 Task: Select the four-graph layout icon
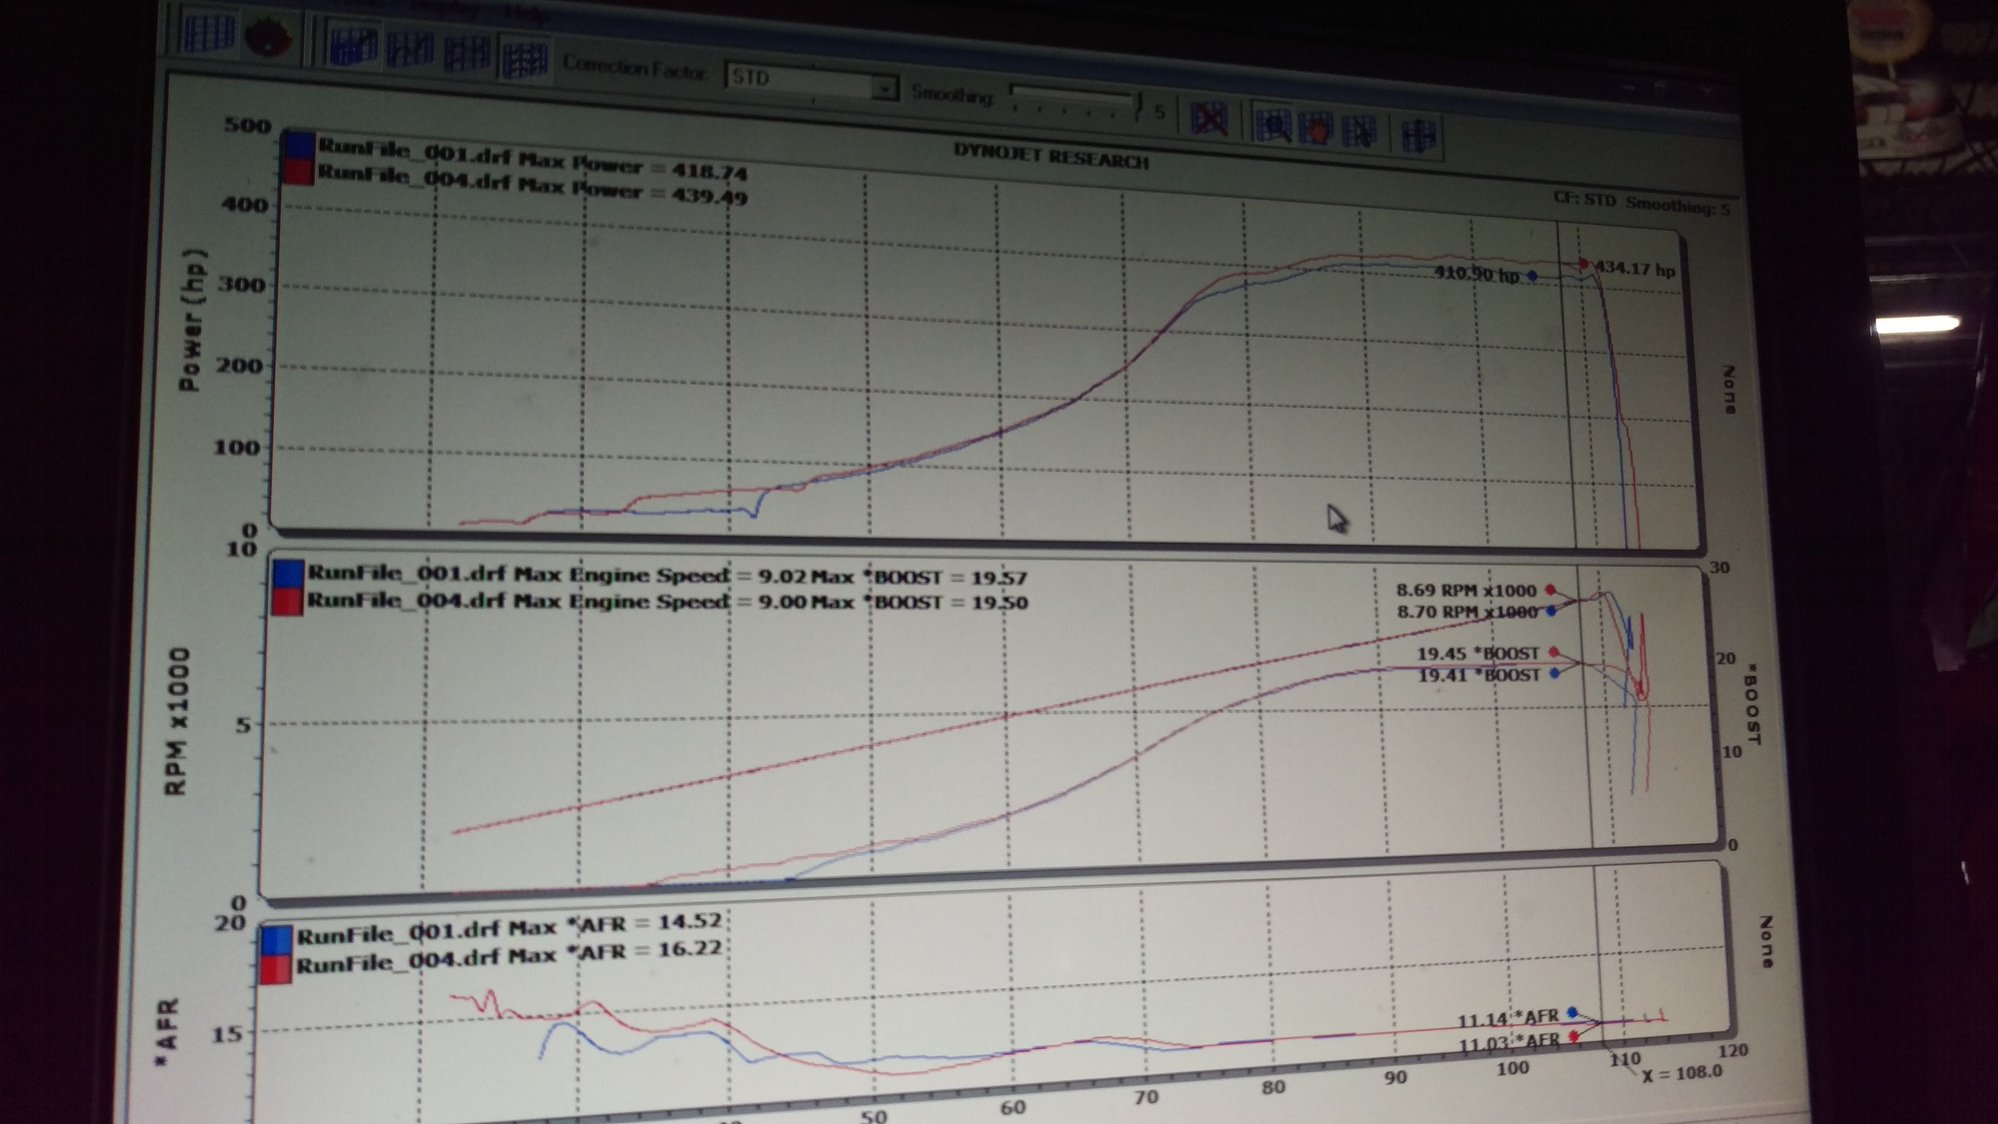click(x=524, y=58)
